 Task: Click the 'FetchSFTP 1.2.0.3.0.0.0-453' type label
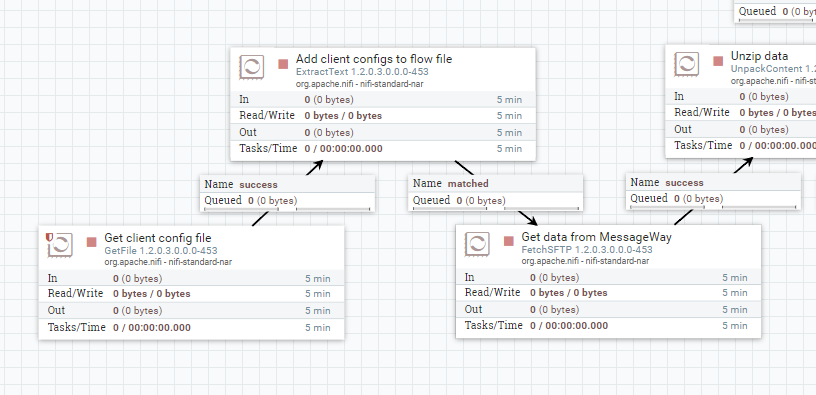pos(587,250)
